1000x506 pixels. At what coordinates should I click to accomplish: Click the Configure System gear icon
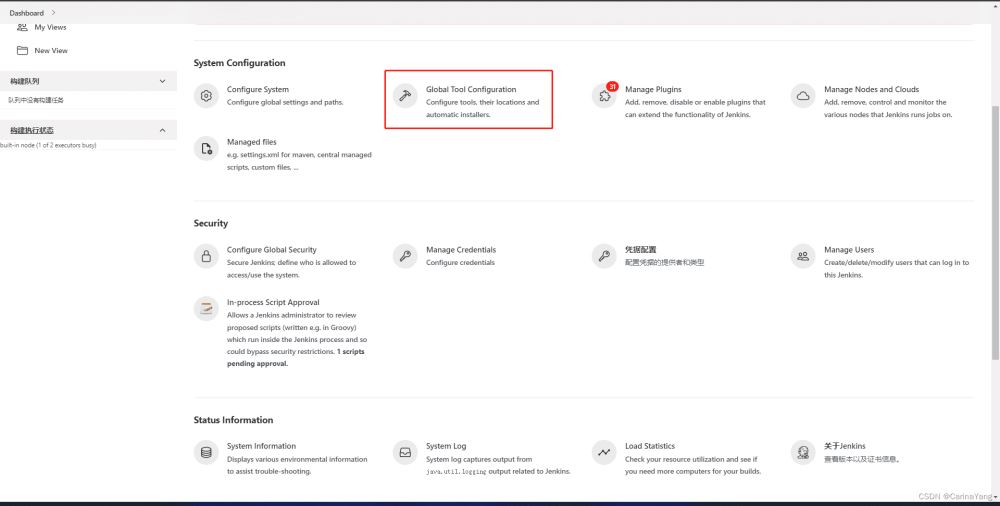pyautogui.click(x=206, y=96)
